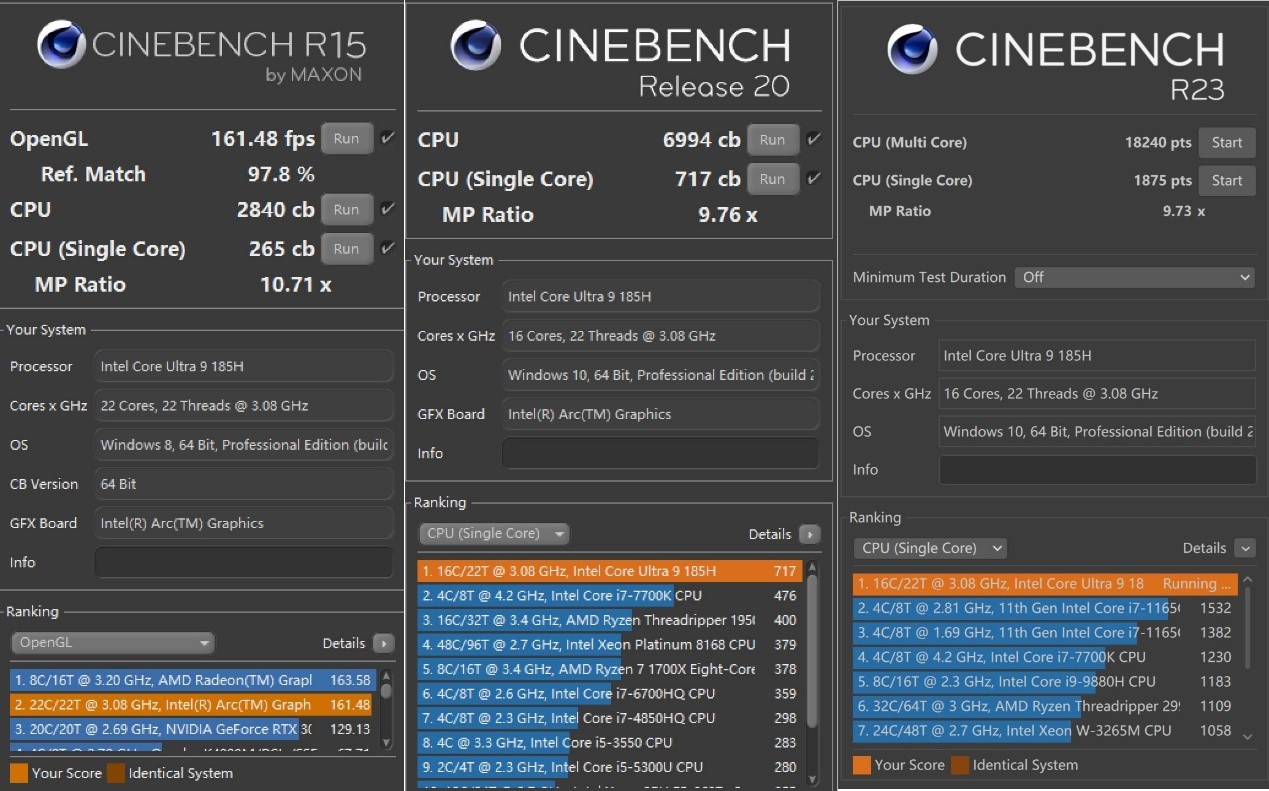Run CPU (Single Core) benchmark in R15

click(347, 249)
